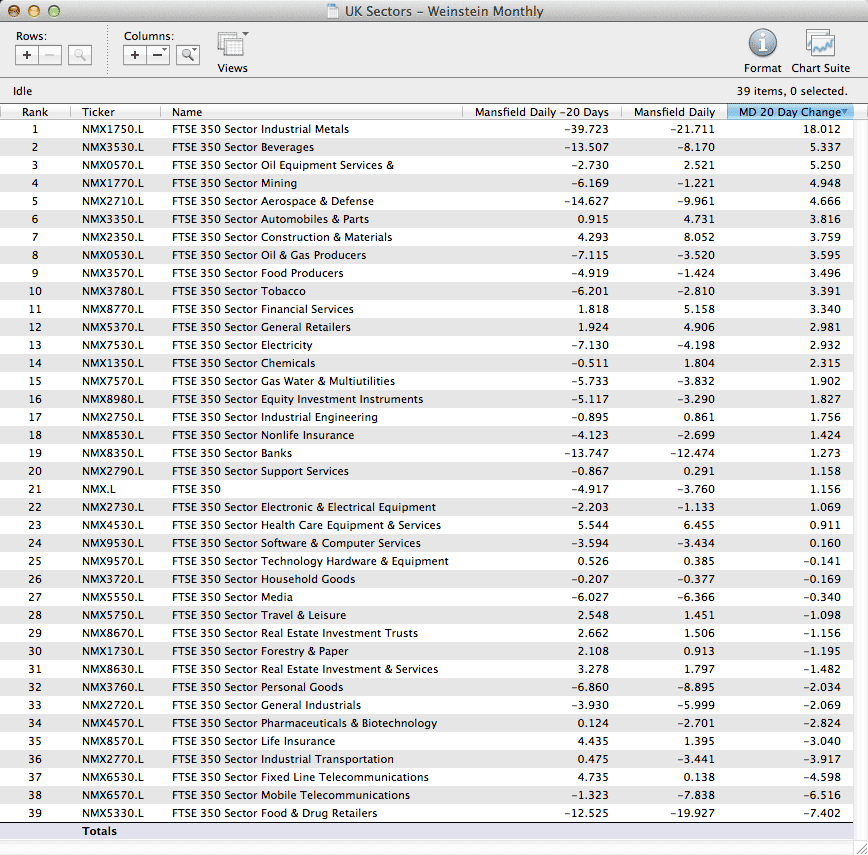Viewport: 868px width, 855px height.
Task: Click the Rows search magnifier icon
Action: 80,55
